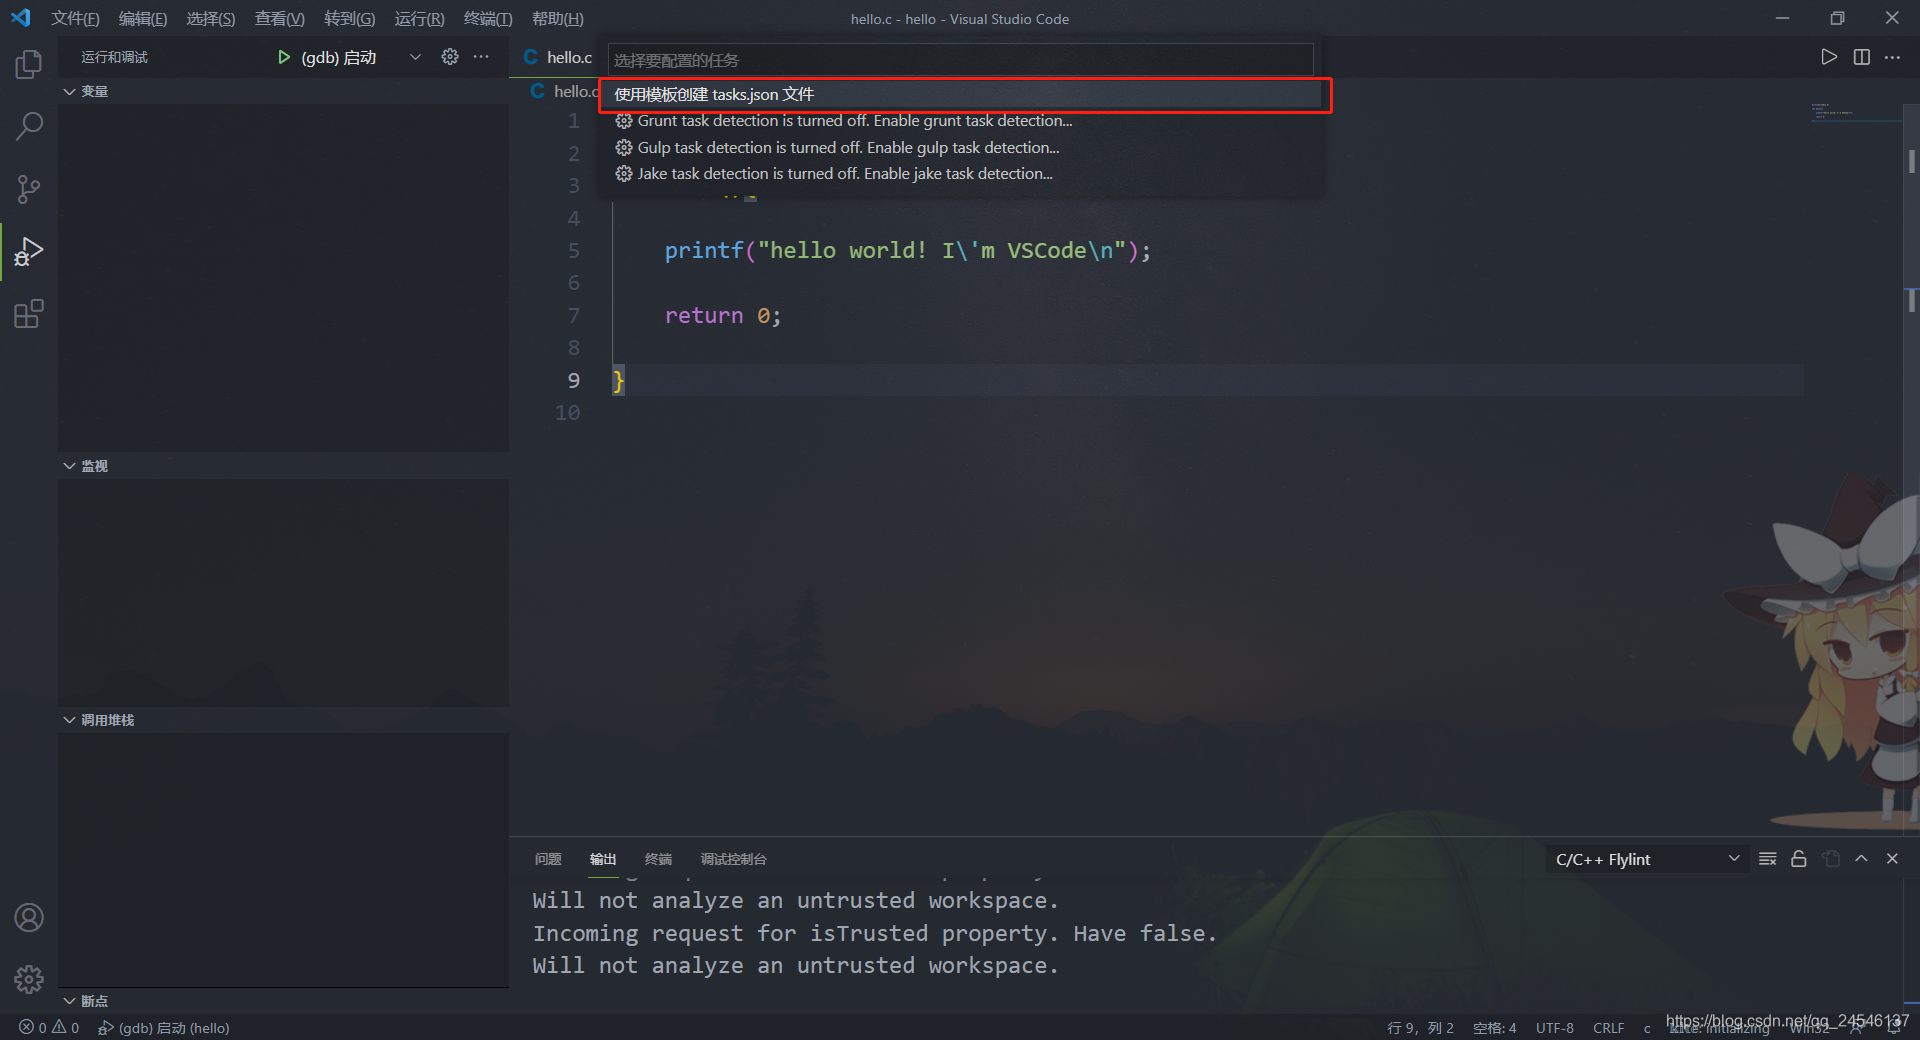Collapse the 监视 section
The image size is (1920, 1040).
(x=283, y=466)
